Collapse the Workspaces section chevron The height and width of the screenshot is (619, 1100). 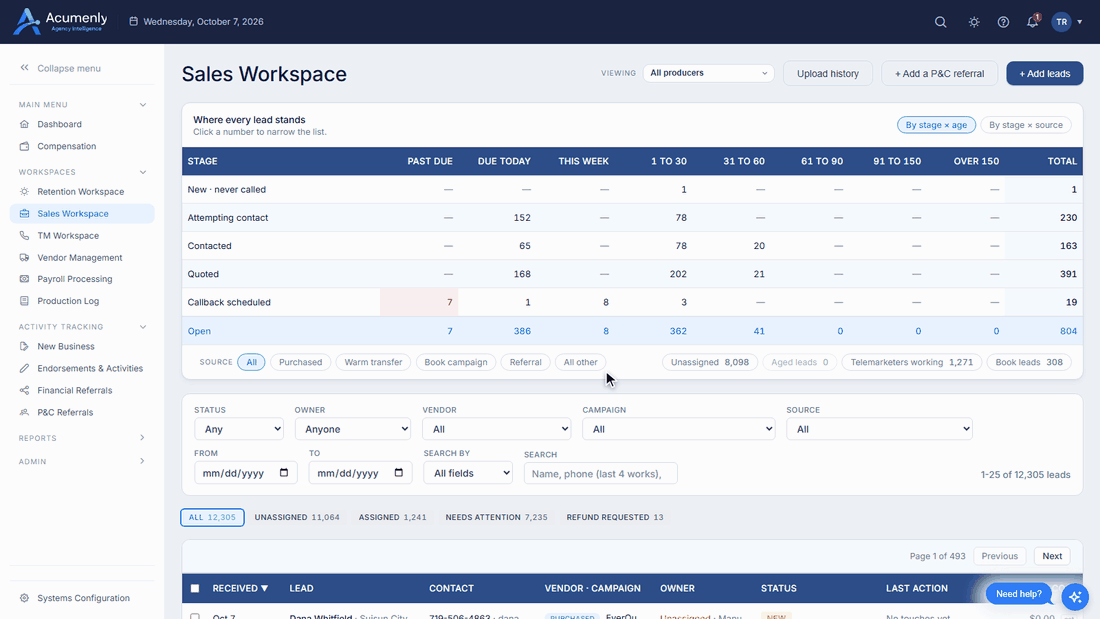pos(142,172)
